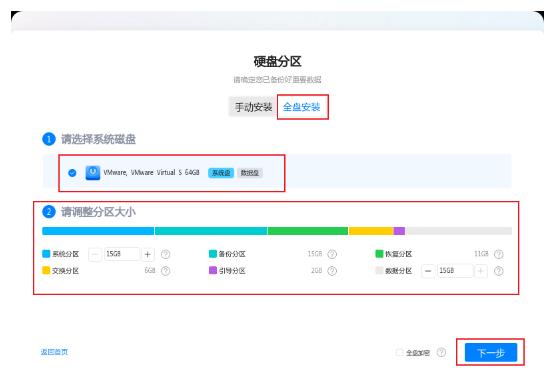Click the blue VMware disk drive icon
Screen dimensions: 552x373
pos(93,173)
